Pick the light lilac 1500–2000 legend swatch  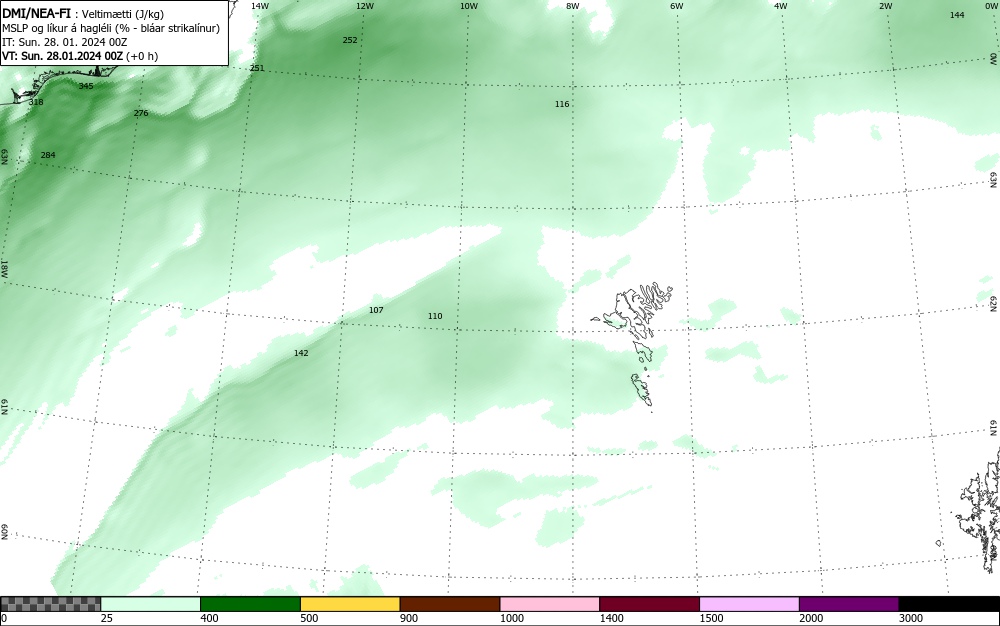pyautogui.click(x=749, y=604)
